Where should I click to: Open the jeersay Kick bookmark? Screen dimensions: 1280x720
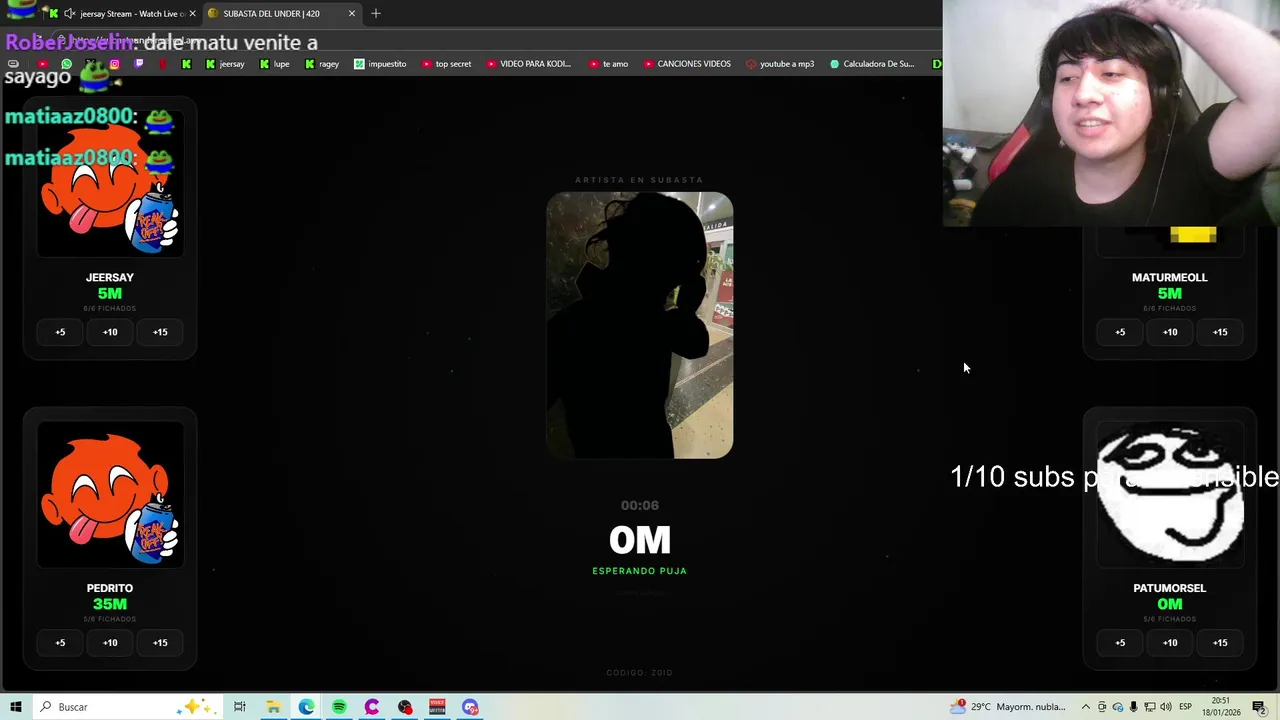225,64
